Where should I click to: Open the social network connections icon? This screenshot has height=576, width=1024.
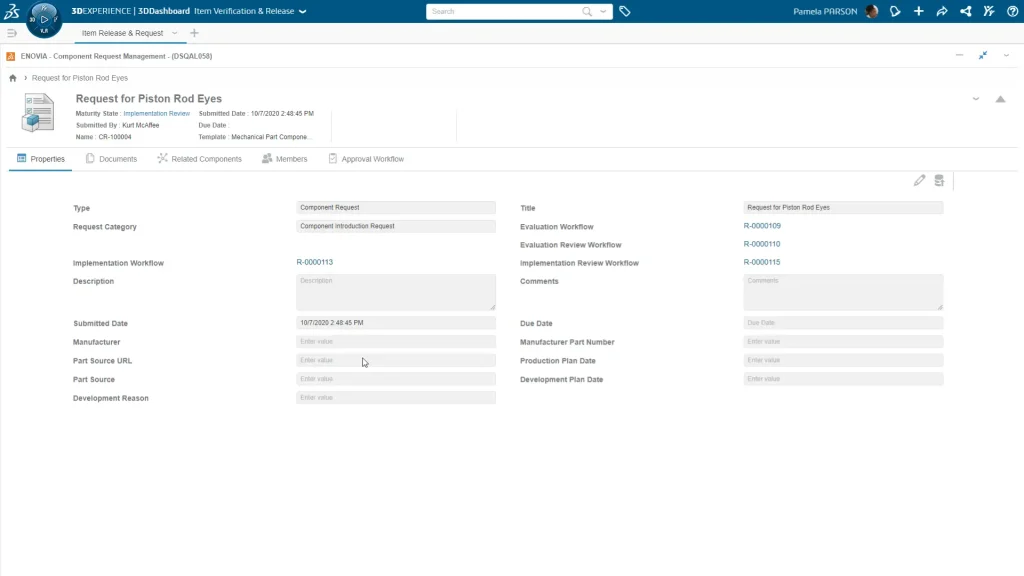(965, 12)
